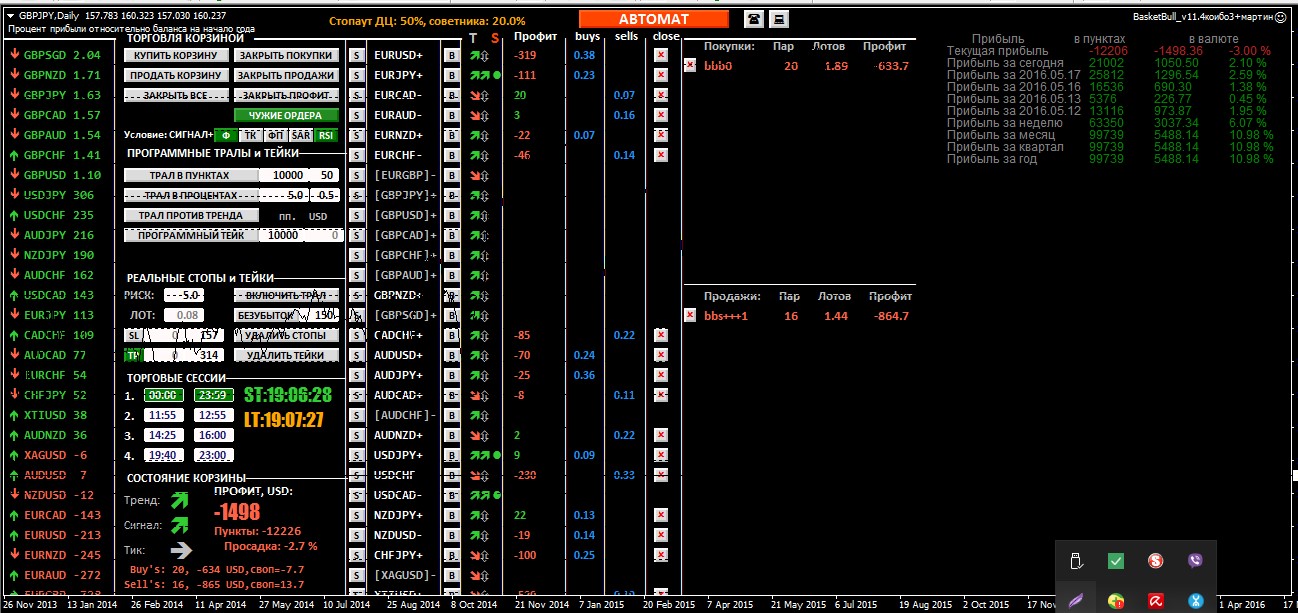The width and height of the screenshot is (1298, 613).
Task: Toggle the Ф signal condition button
Action: pos(226,135)
